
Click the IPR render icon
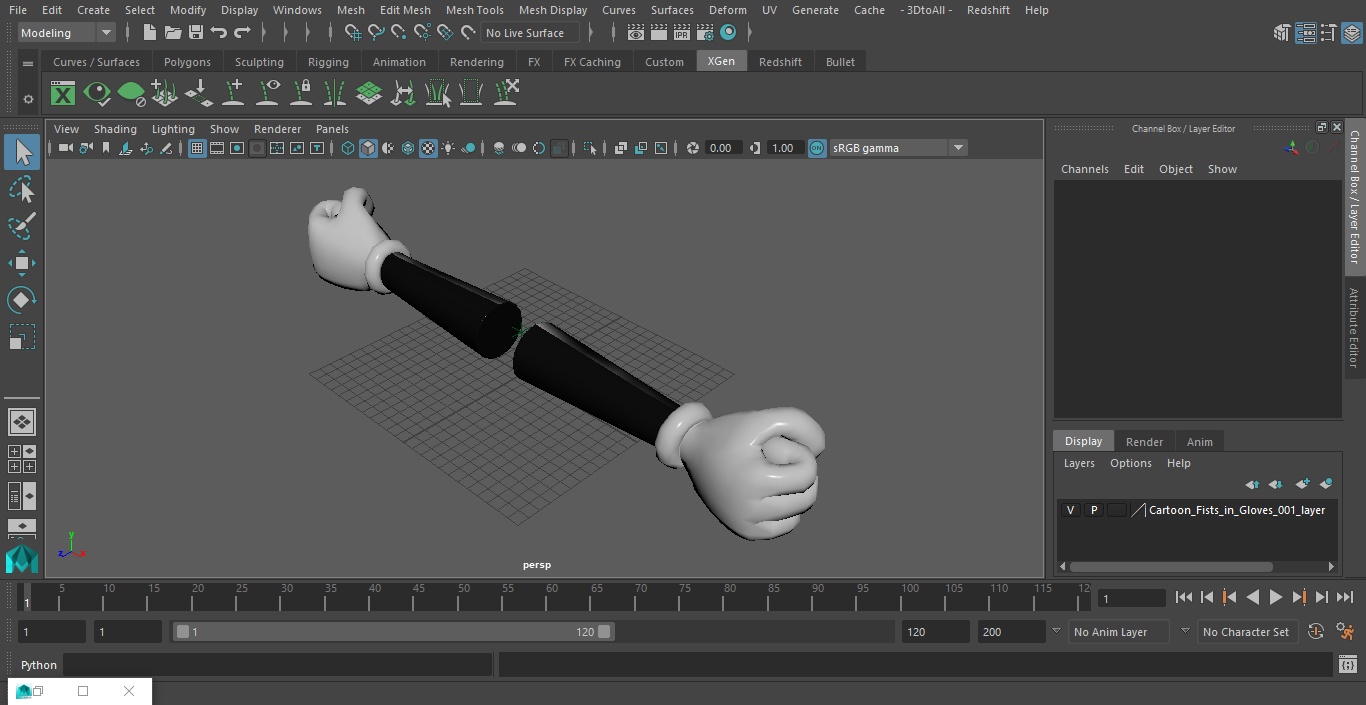point(682,33)
